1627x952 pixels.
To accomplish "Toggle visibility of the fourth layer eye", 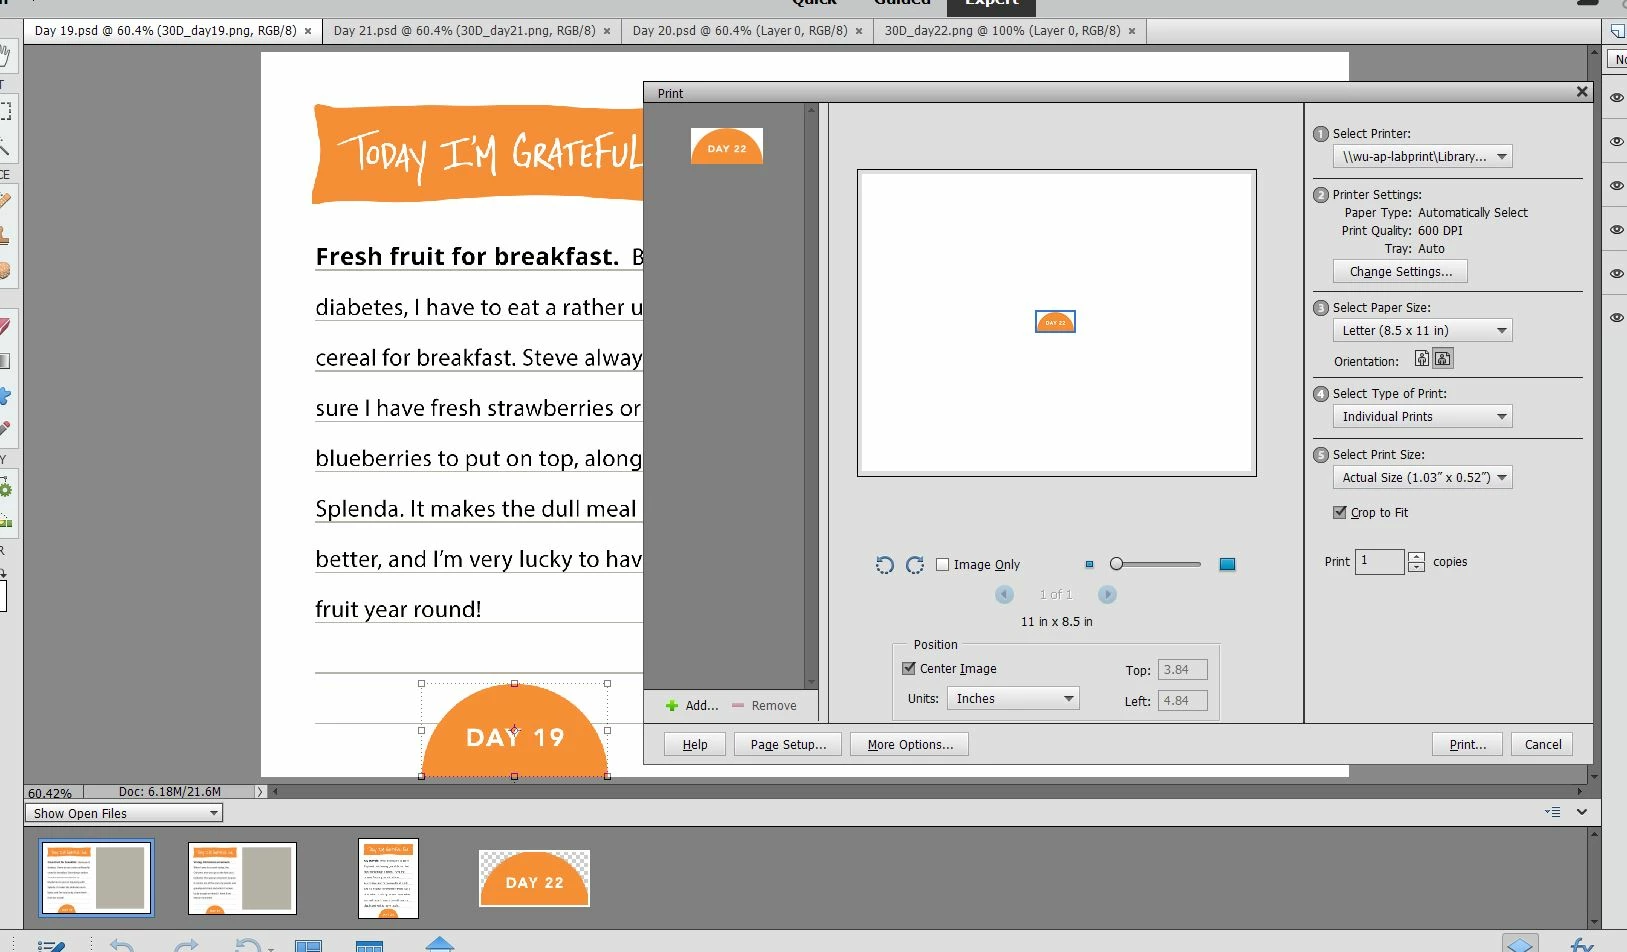I will click(1616, 230).
